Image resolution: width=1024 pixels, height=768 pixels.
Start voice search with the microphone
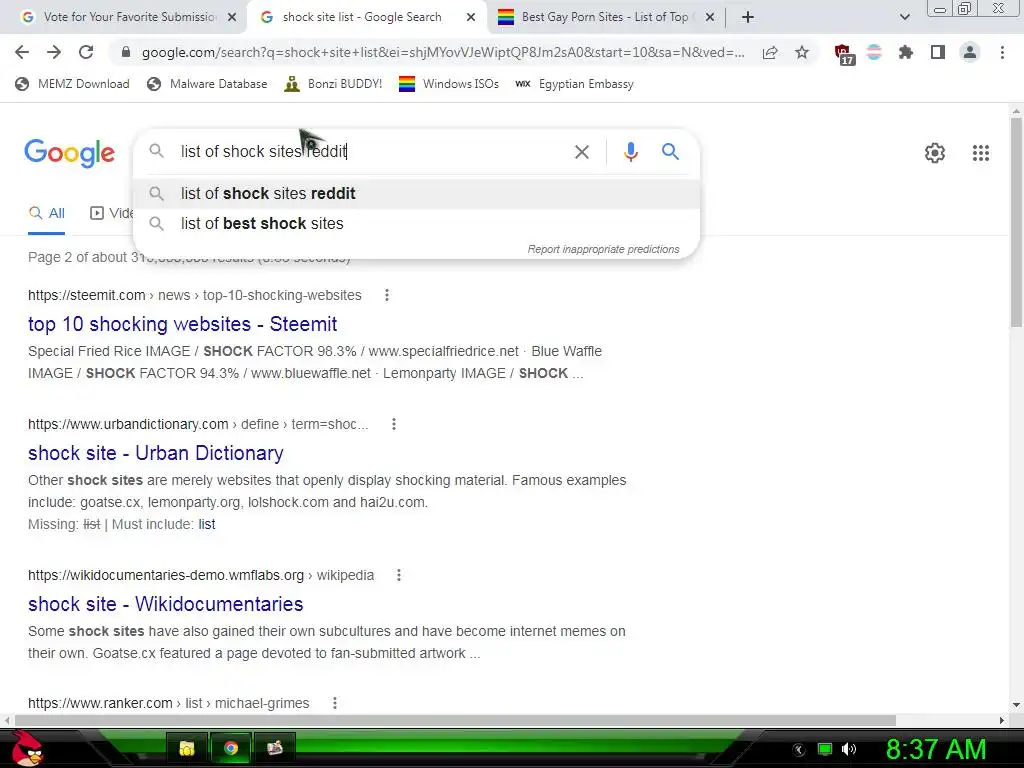coord(630,152)
